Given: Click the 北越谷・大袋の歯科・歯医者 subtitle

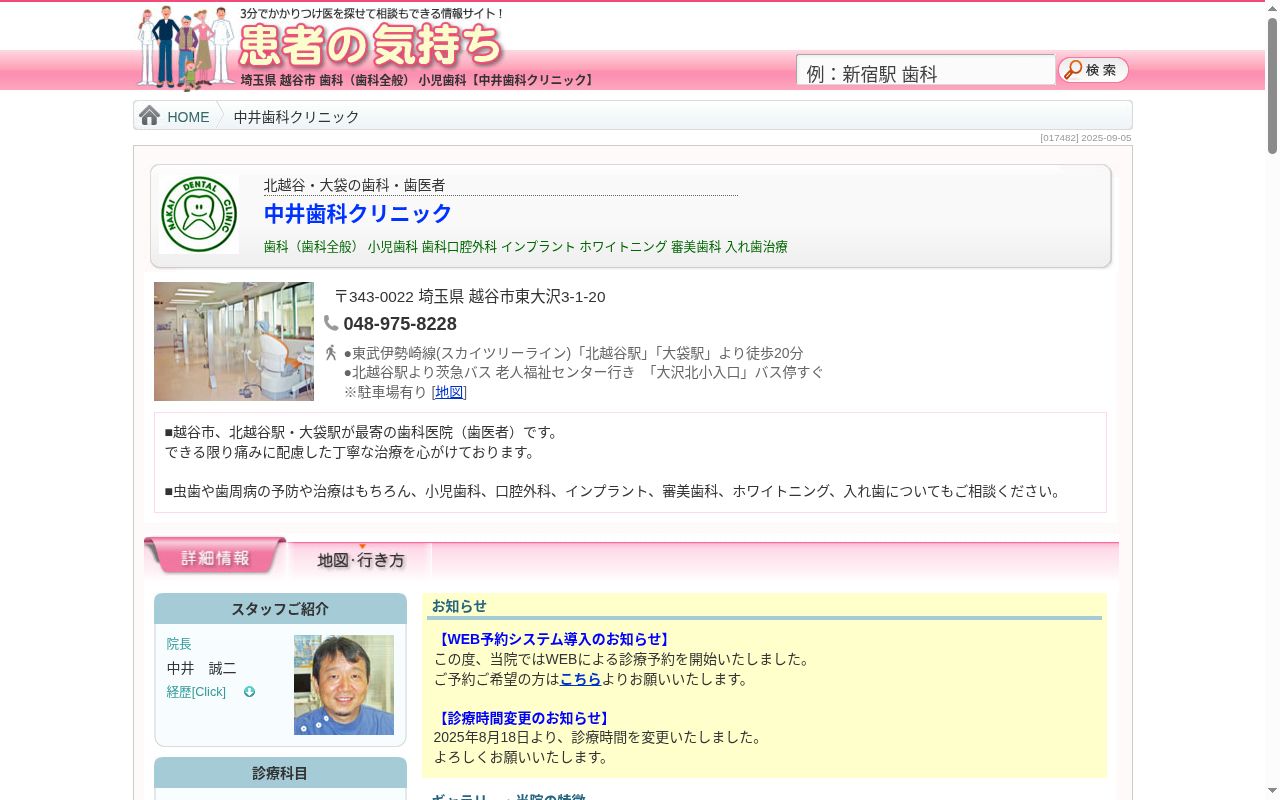Looking at the screenshot, I should tap(354, 186).
